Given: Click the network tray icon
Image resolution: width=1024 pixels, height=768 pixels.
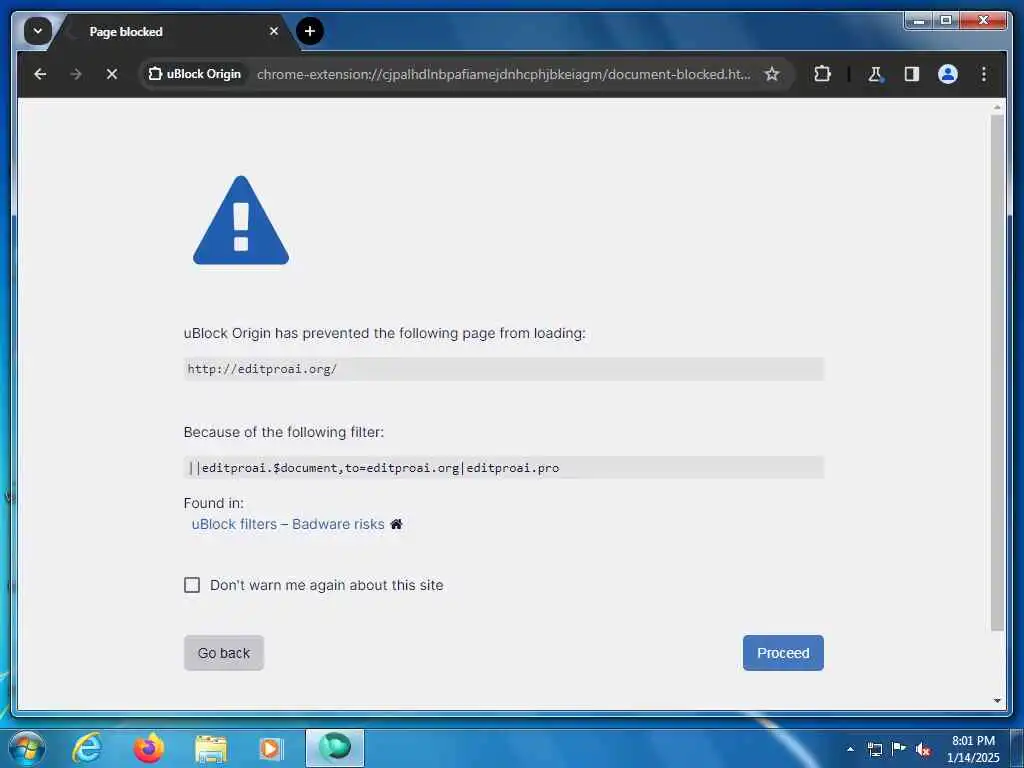Looking at the screenshot, I should point(874,749).
